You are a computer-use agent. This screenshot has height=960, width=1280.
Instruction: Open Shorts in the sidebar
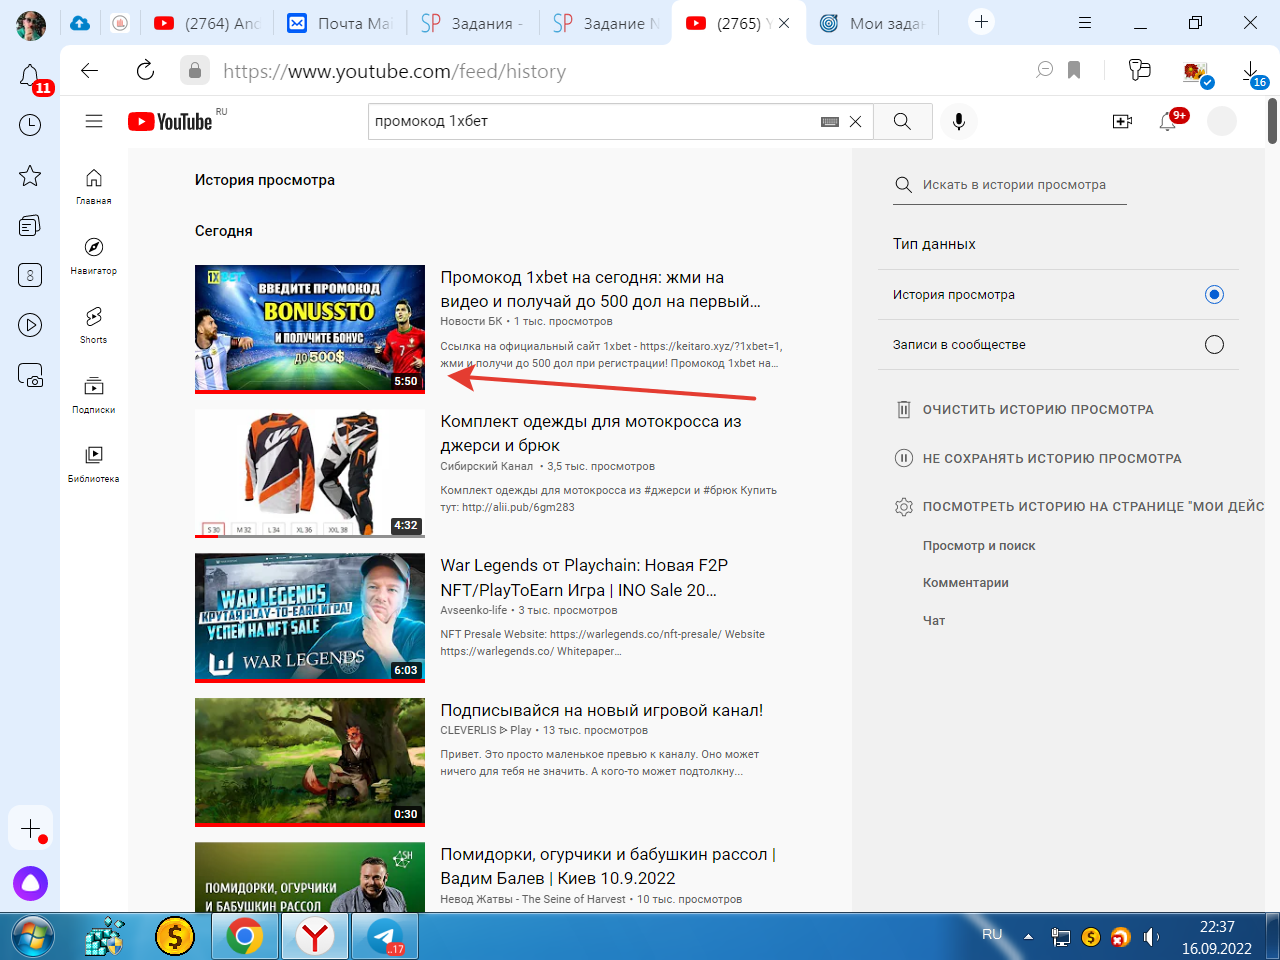point(94,324)
